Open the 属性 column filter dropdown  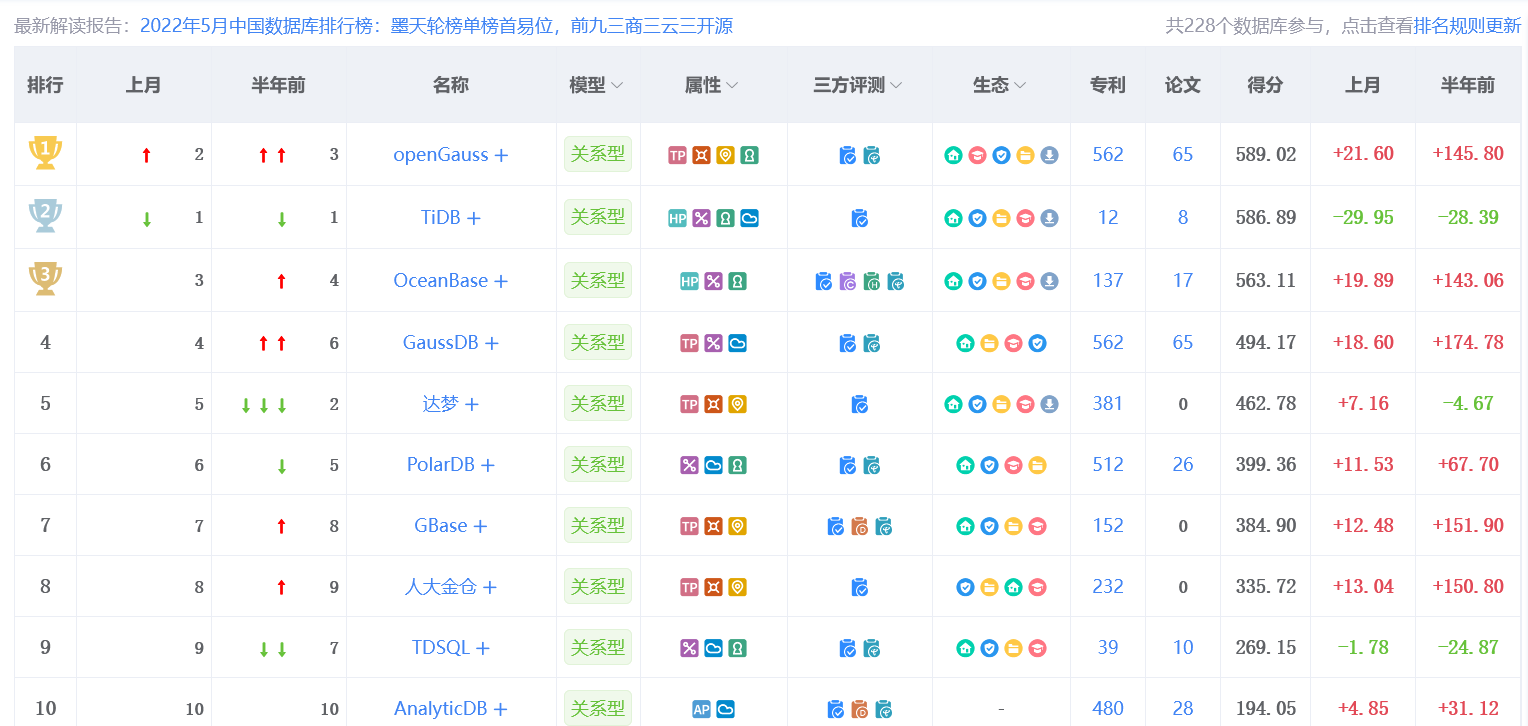click(x=730, y=85)
